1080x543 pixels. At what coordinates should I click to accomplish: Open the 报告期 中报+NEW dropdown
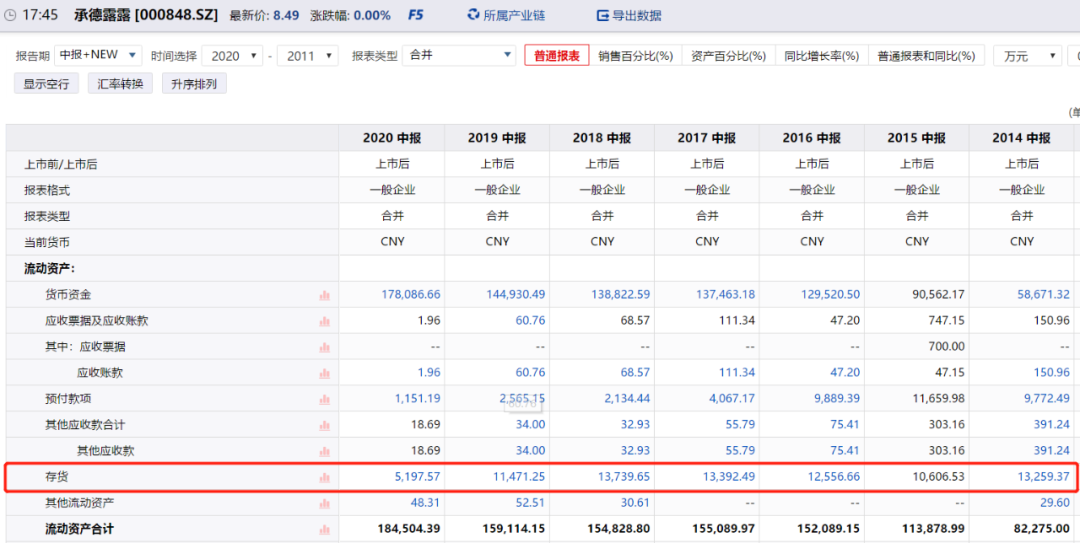click(x=98, y=56)
